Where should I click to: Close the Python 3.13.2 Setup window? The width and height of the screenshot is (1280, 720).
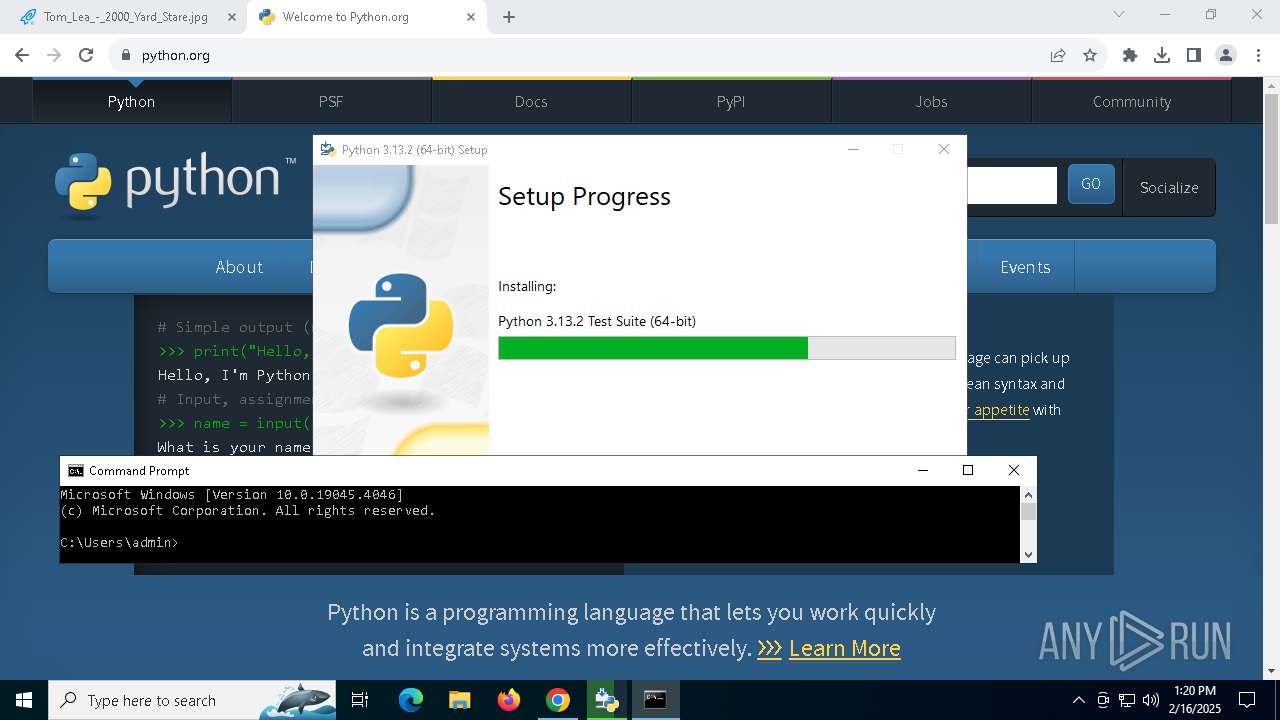point(943,149)
